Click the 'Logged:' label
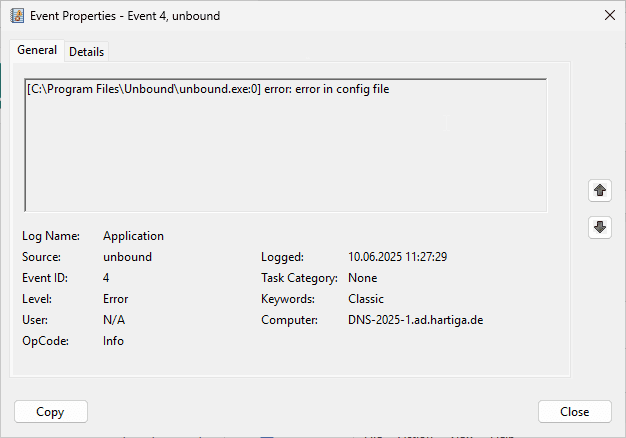626x438 pixels. pyautogui.click(x=282, y=257)
